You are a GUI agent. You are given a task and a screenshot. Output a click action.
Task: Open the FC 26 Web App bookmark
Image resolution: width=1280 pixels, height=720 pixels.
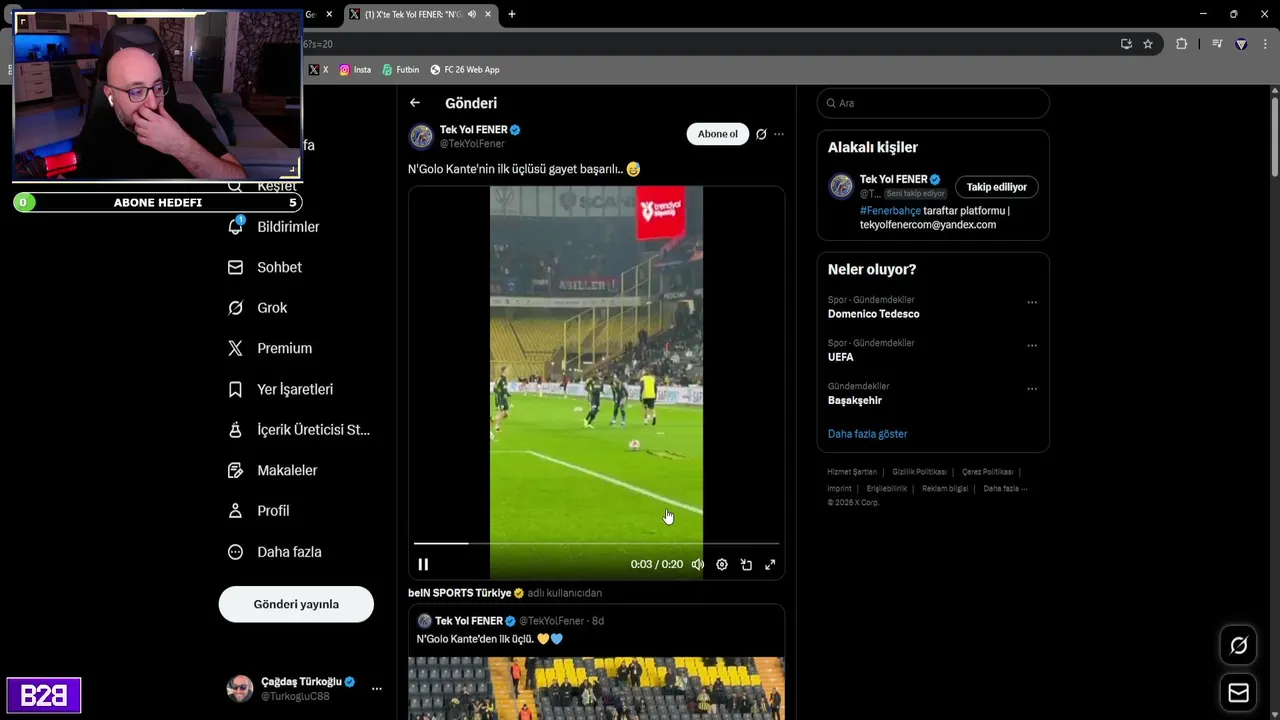(465, 70)
